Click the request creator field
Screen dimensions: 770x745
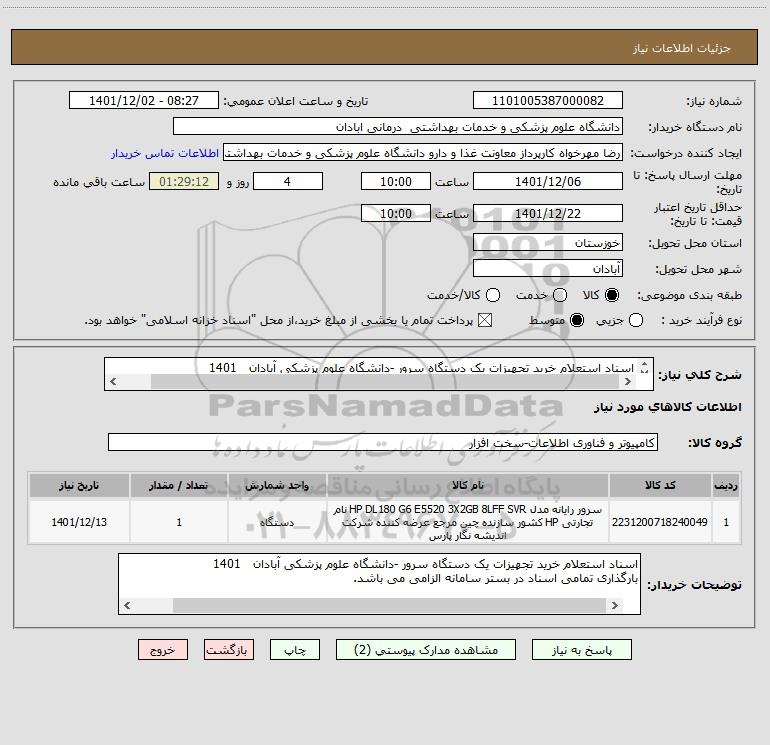point(423,153)
